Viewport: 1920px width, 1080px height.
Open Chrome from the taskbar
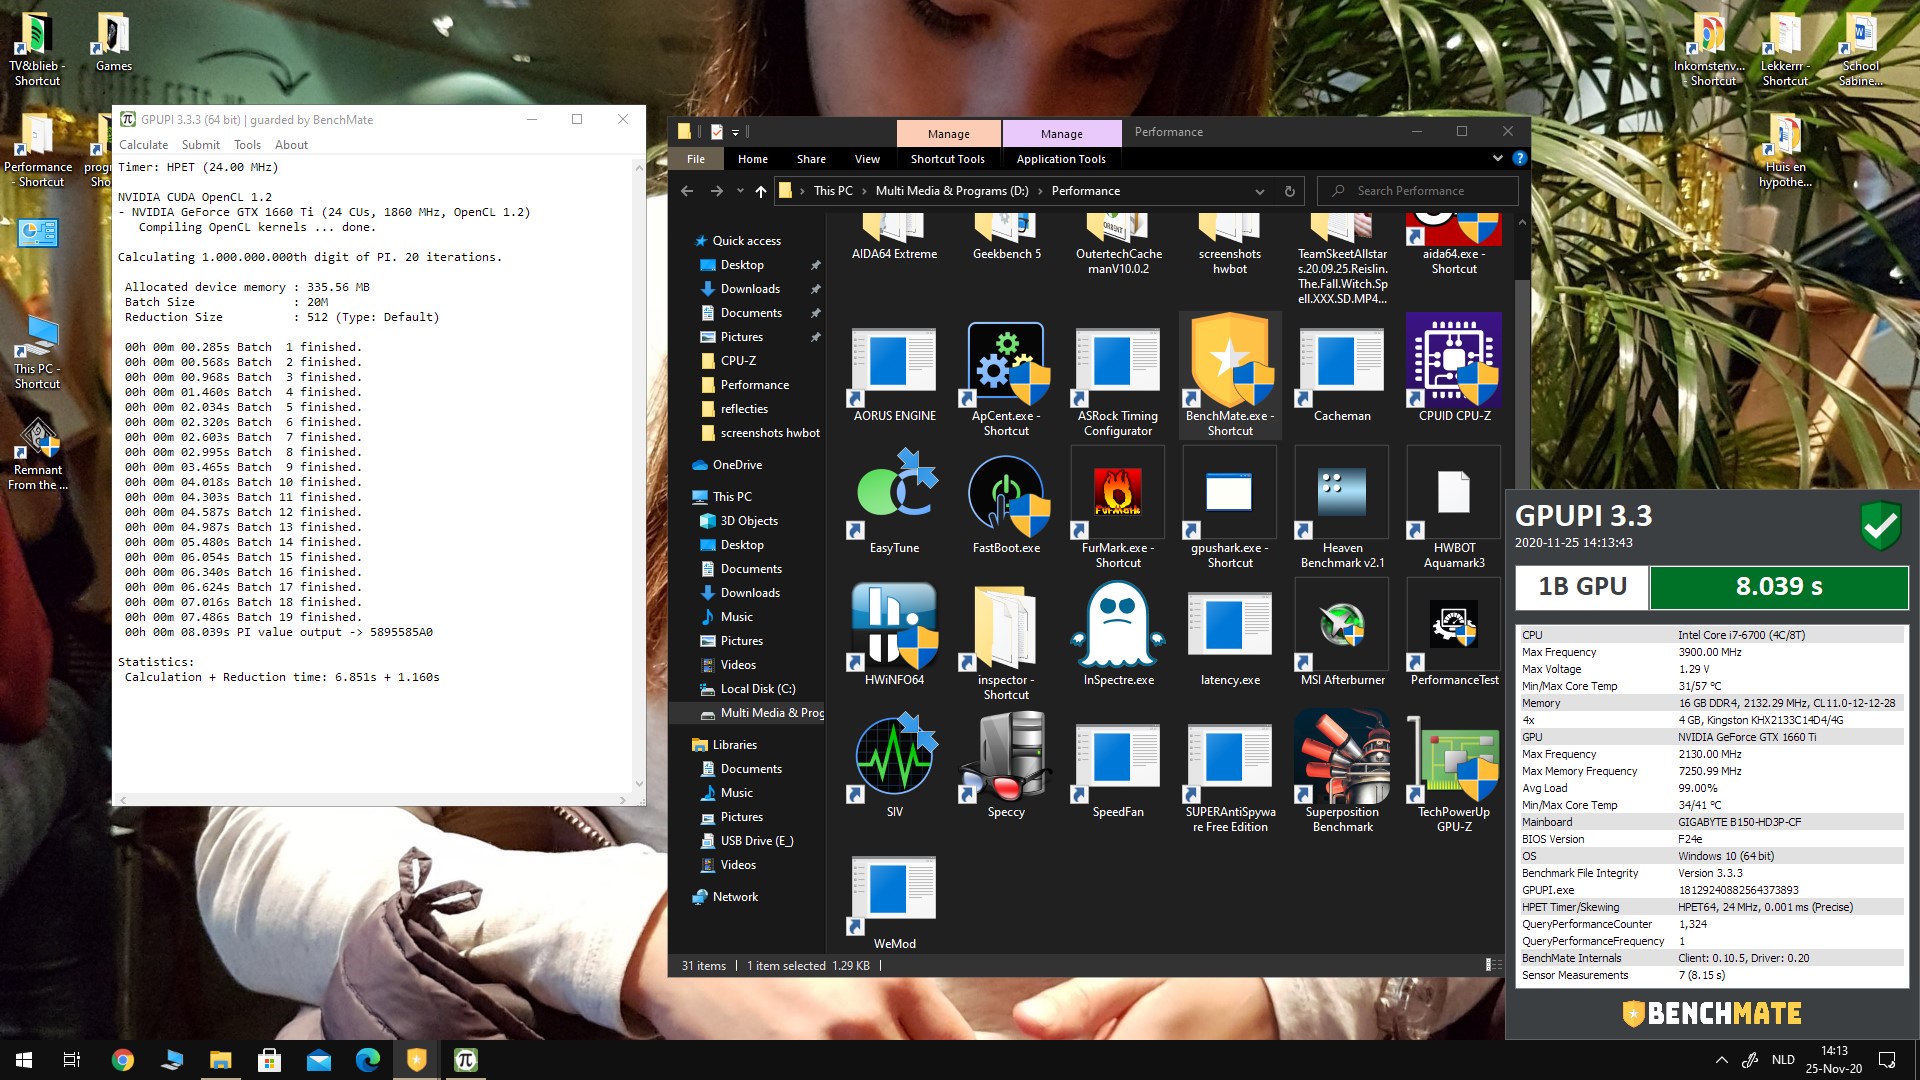(x=122, y=1060)
